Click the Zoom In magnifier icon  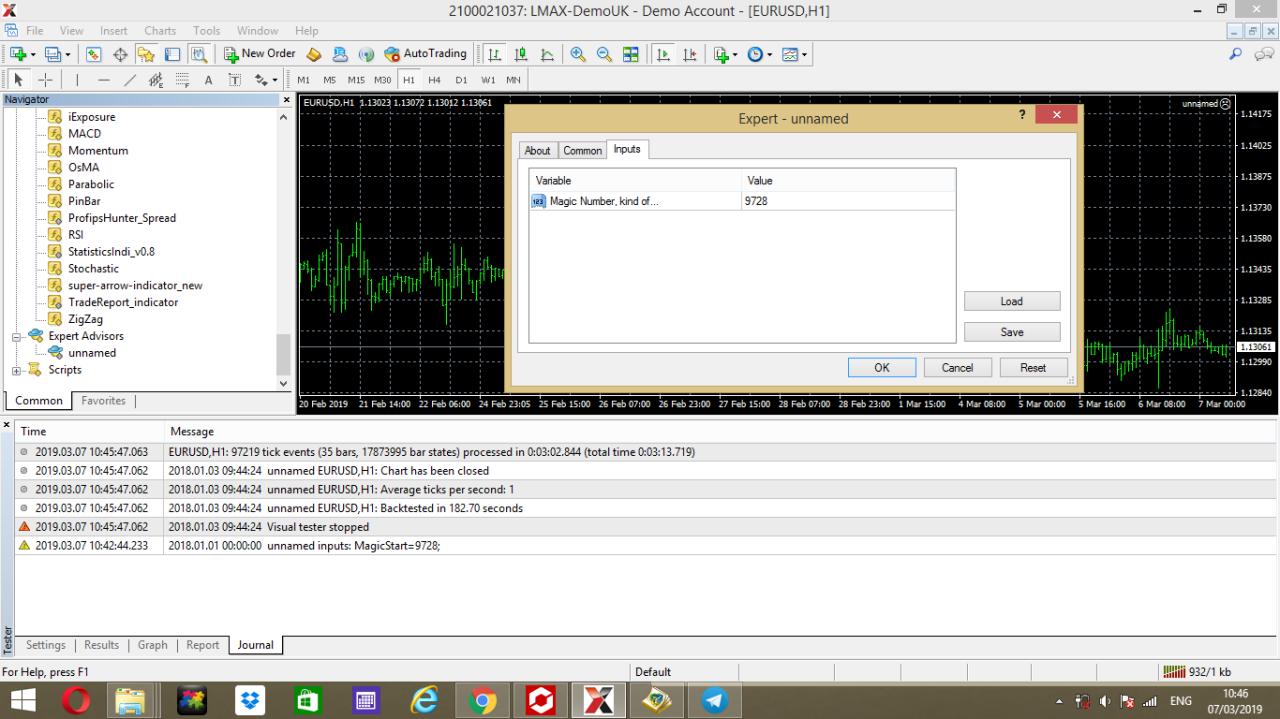pyautogui.click(x=578, y=54)
